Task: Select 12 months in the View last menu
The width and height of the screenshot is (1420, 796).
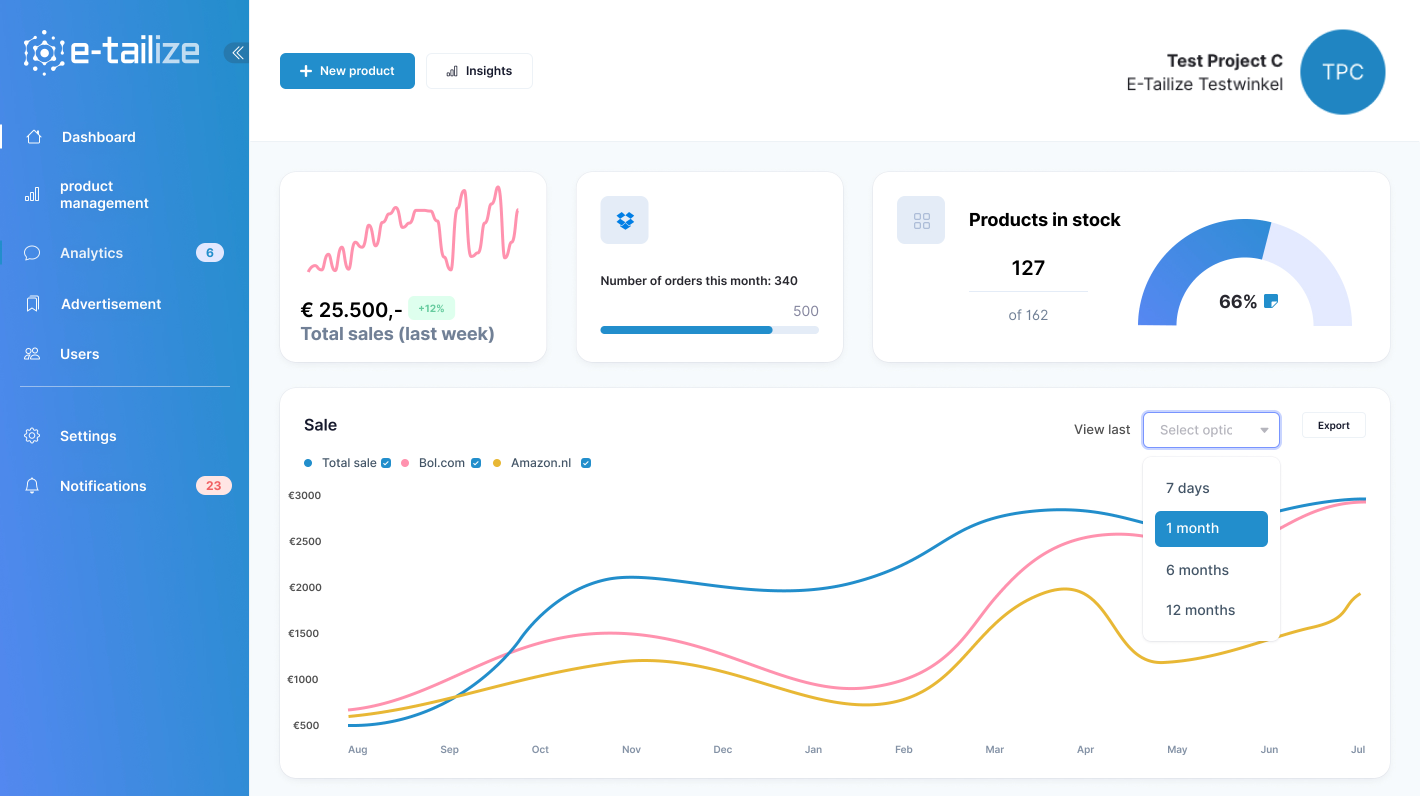Action: [1200, 610]
